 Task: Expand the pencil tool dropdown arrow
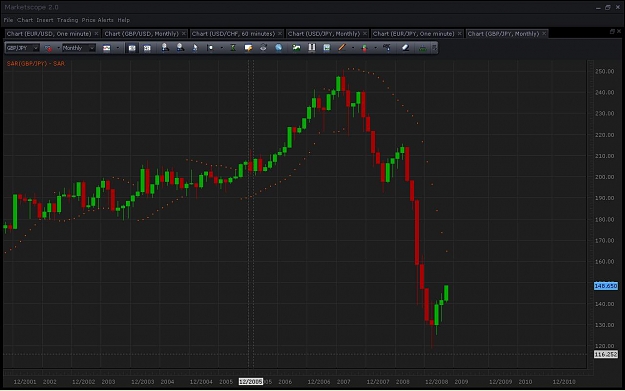(x=353, y=48)
